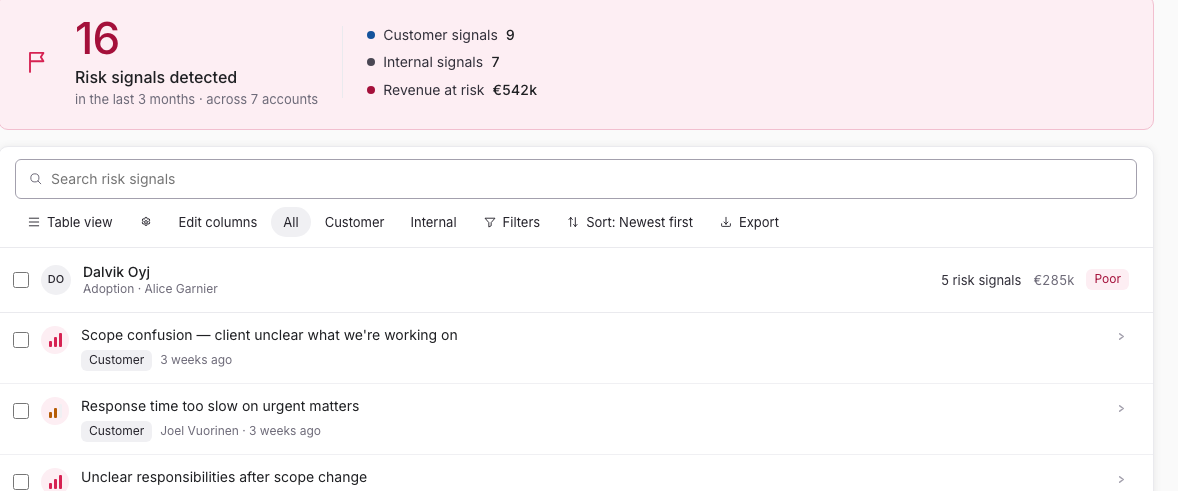Tick checkbox for Scope confusion signal
The image size is (1178, 491).
pos(21,340)
